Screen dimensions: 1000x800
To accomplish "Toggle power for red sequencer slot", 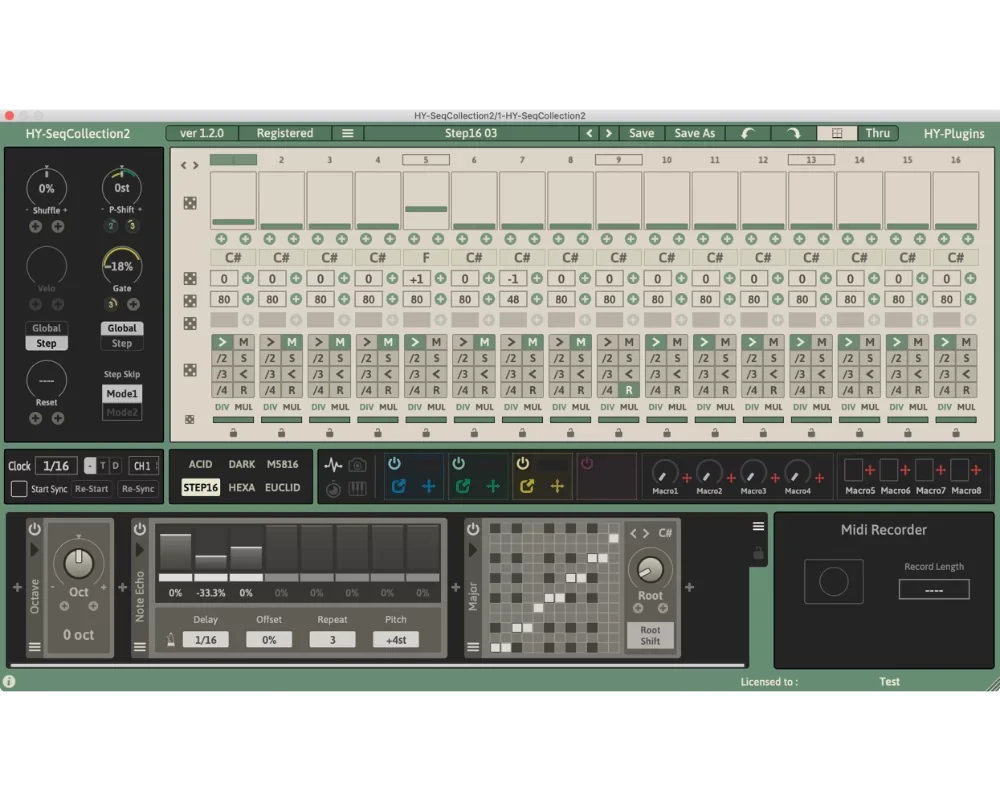I will [x=587, y=464].
